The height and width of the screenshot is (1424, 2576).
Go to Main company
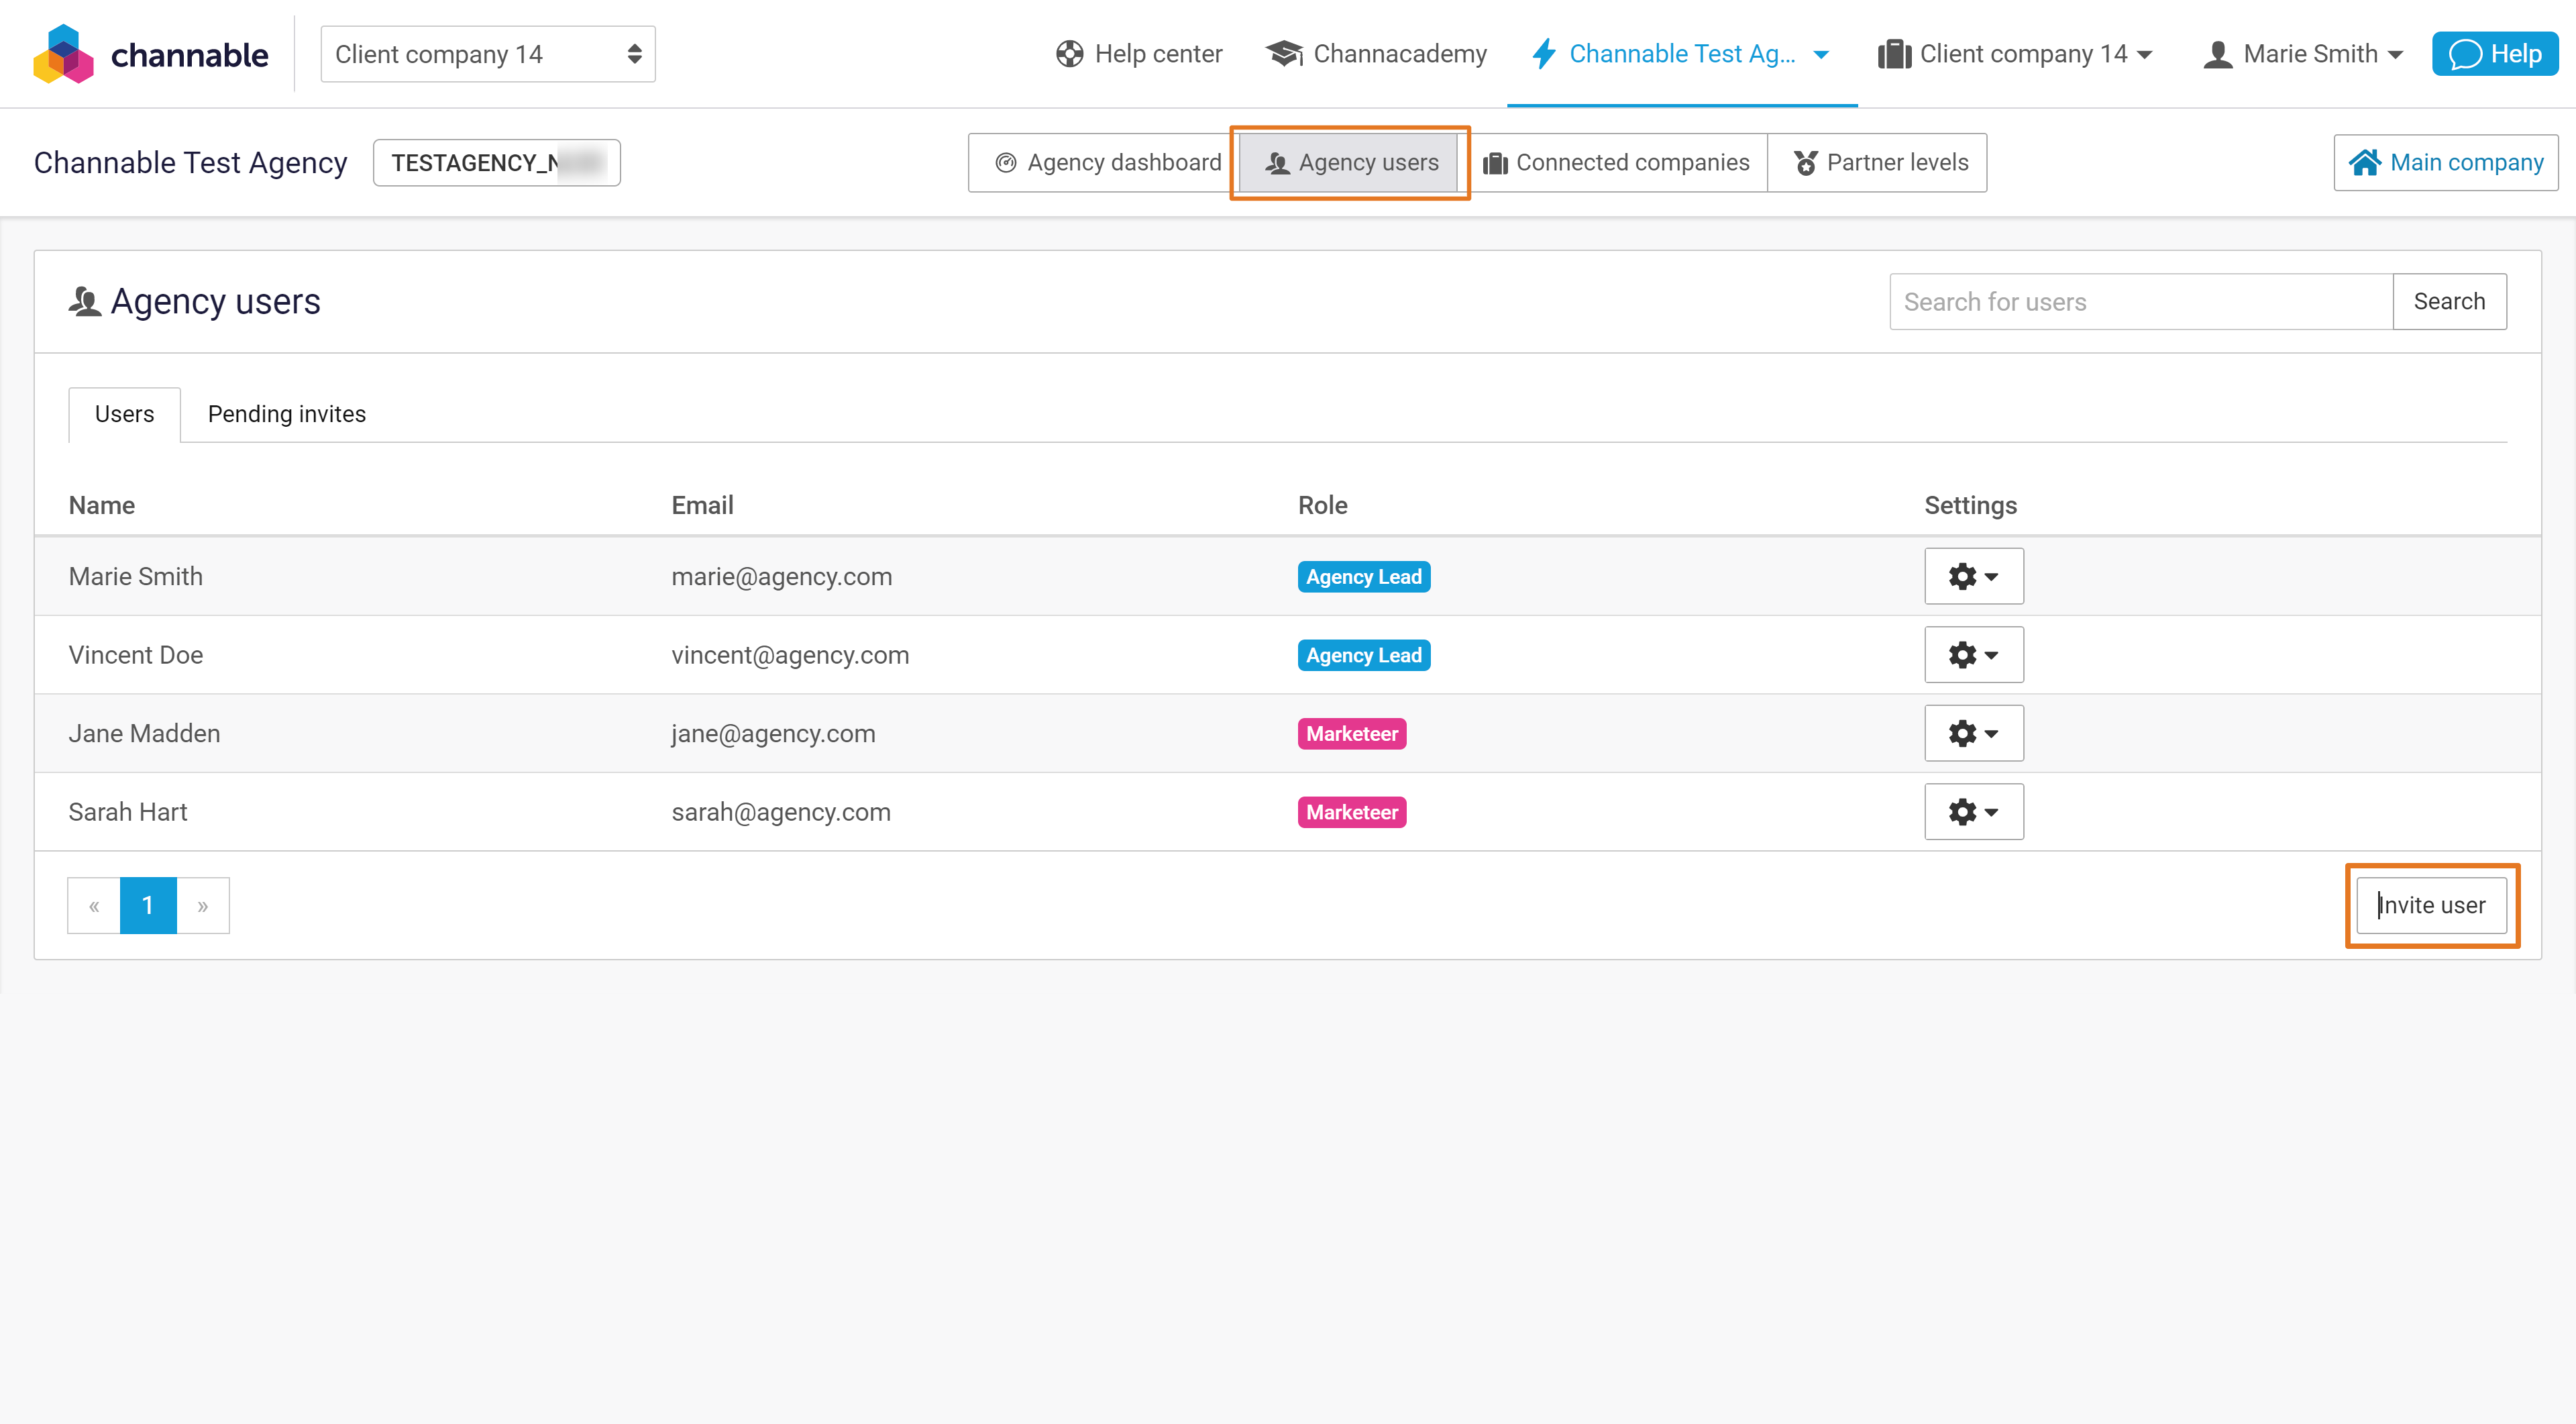coord(2446,163)
